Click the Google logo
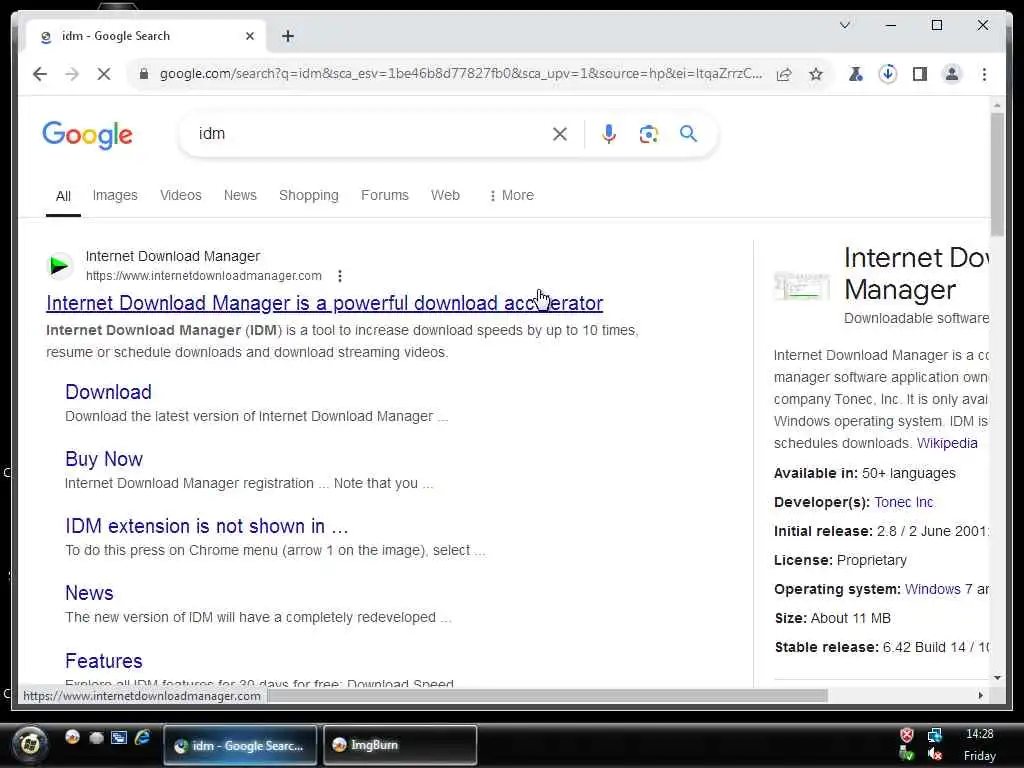Viewport: 1024px width, 768px height. [88, 135]
